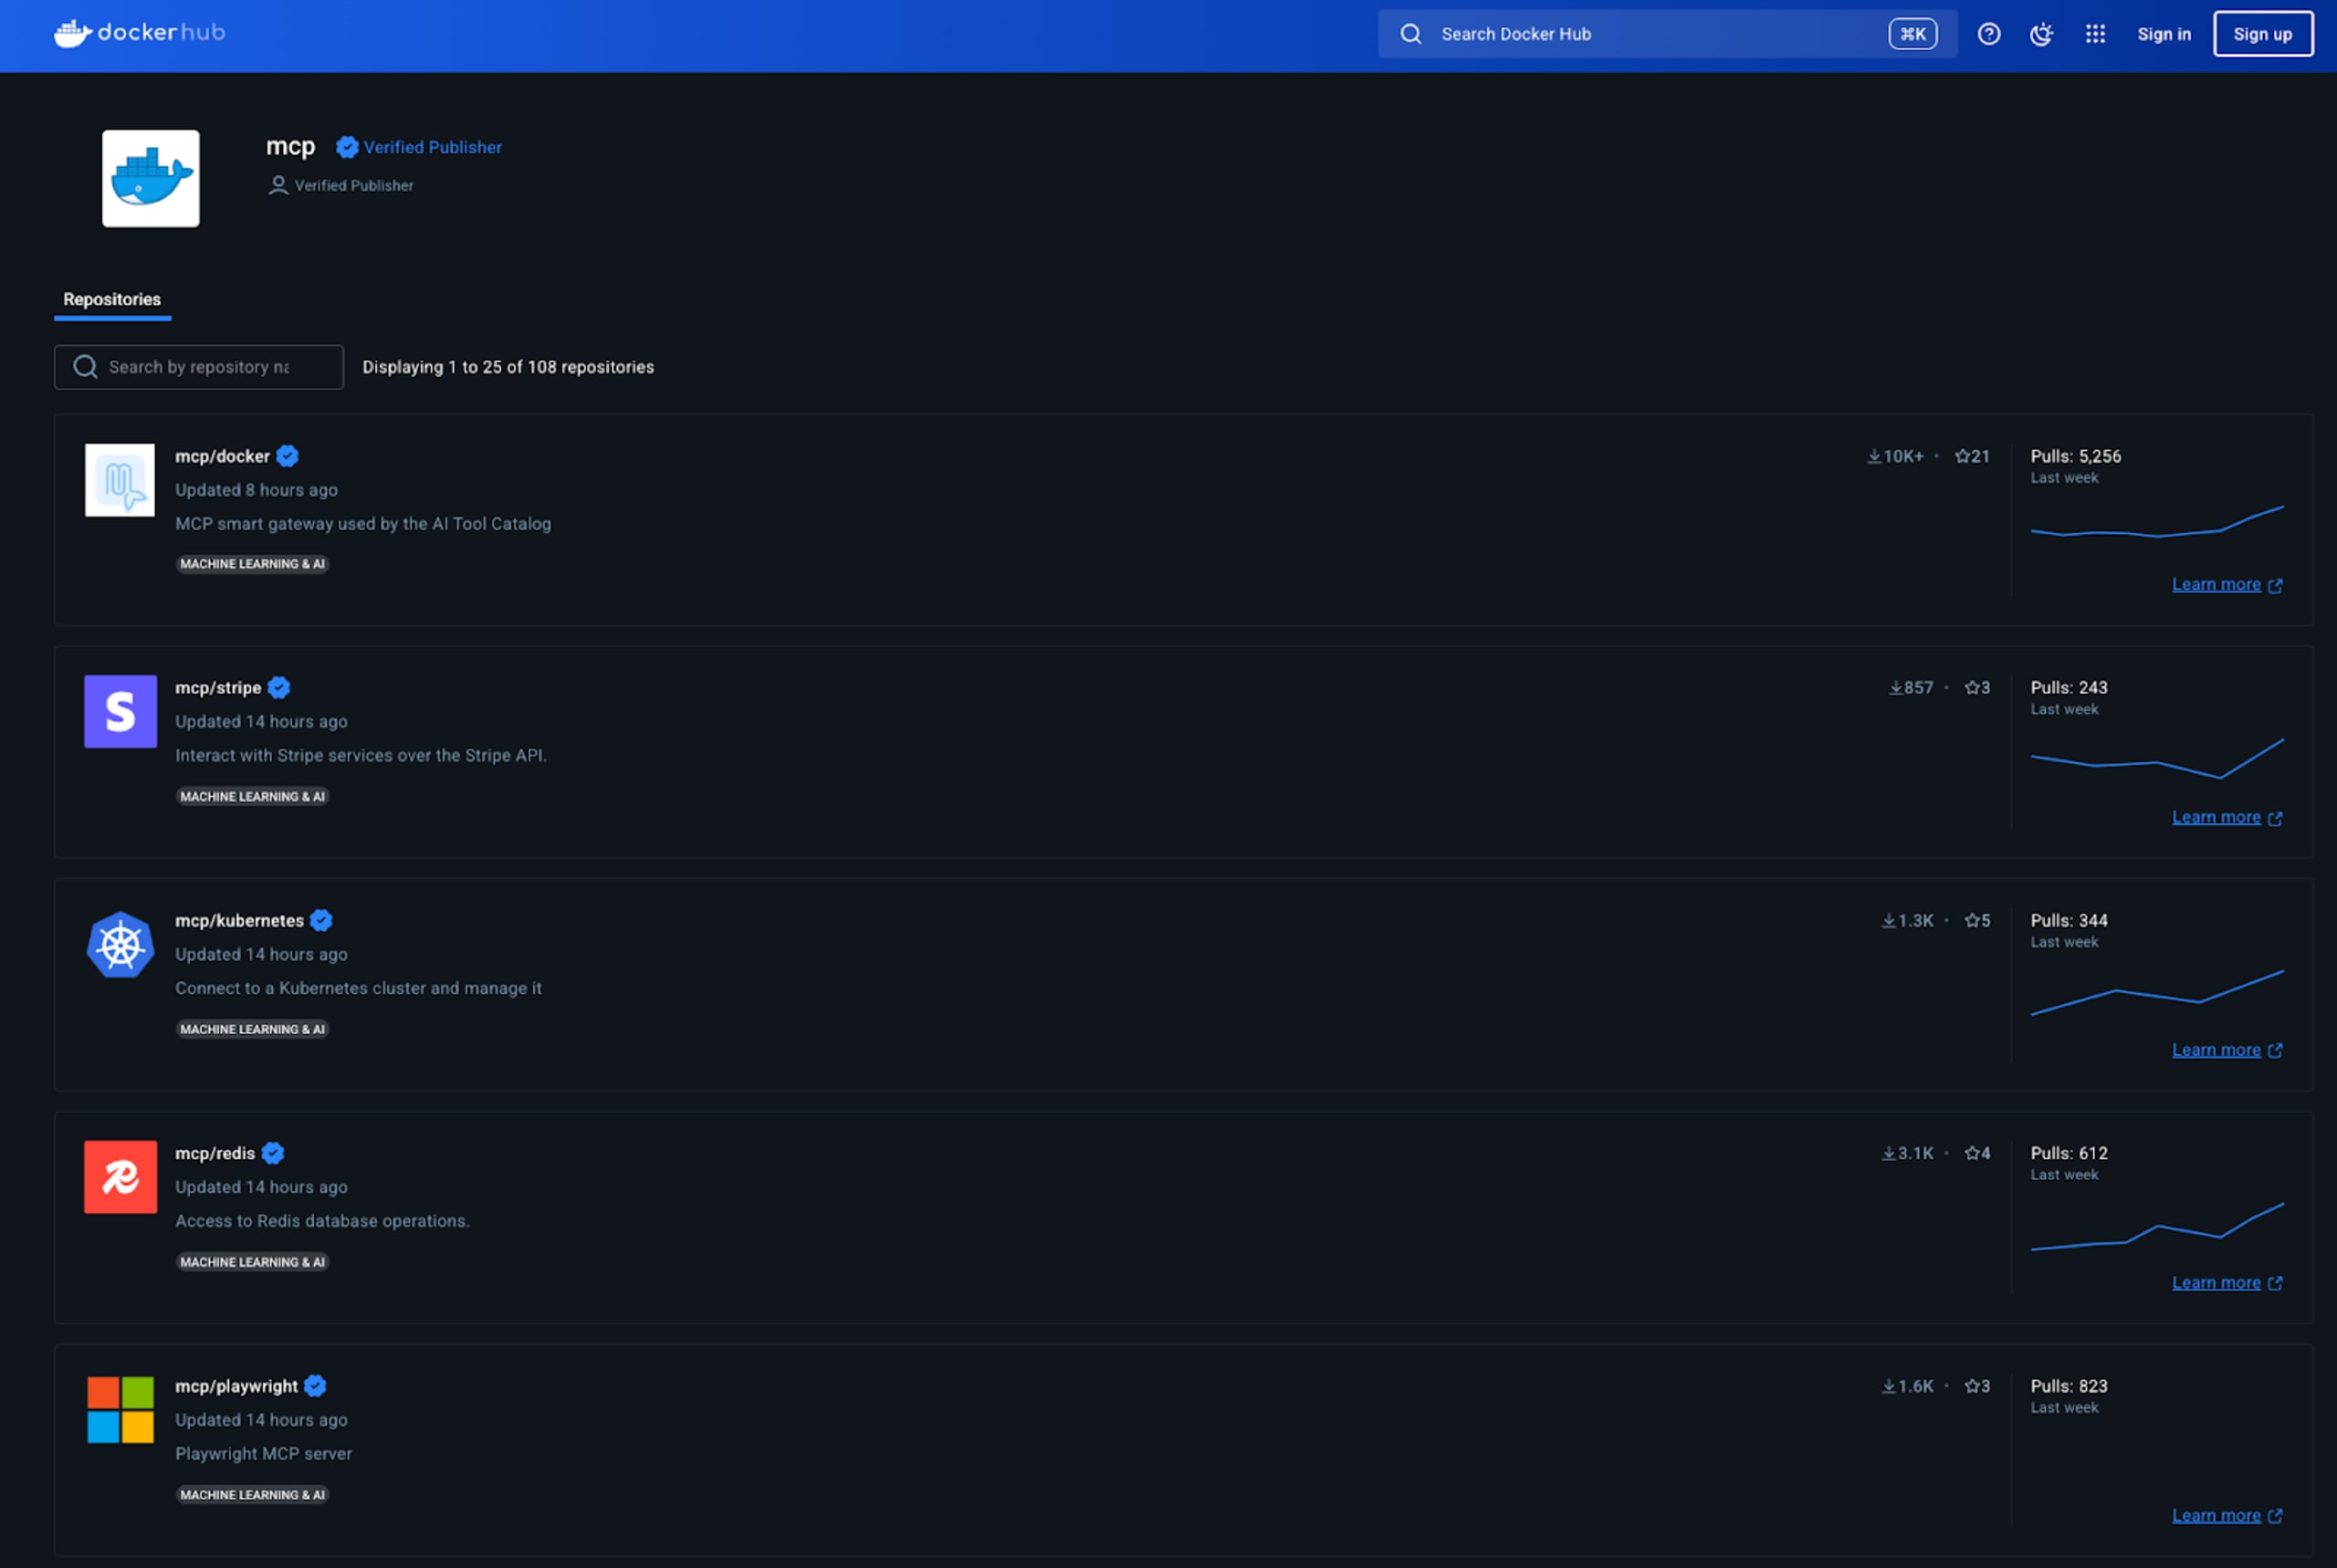
Task: Focus the Search by repository name field
Action: [199, 367]
